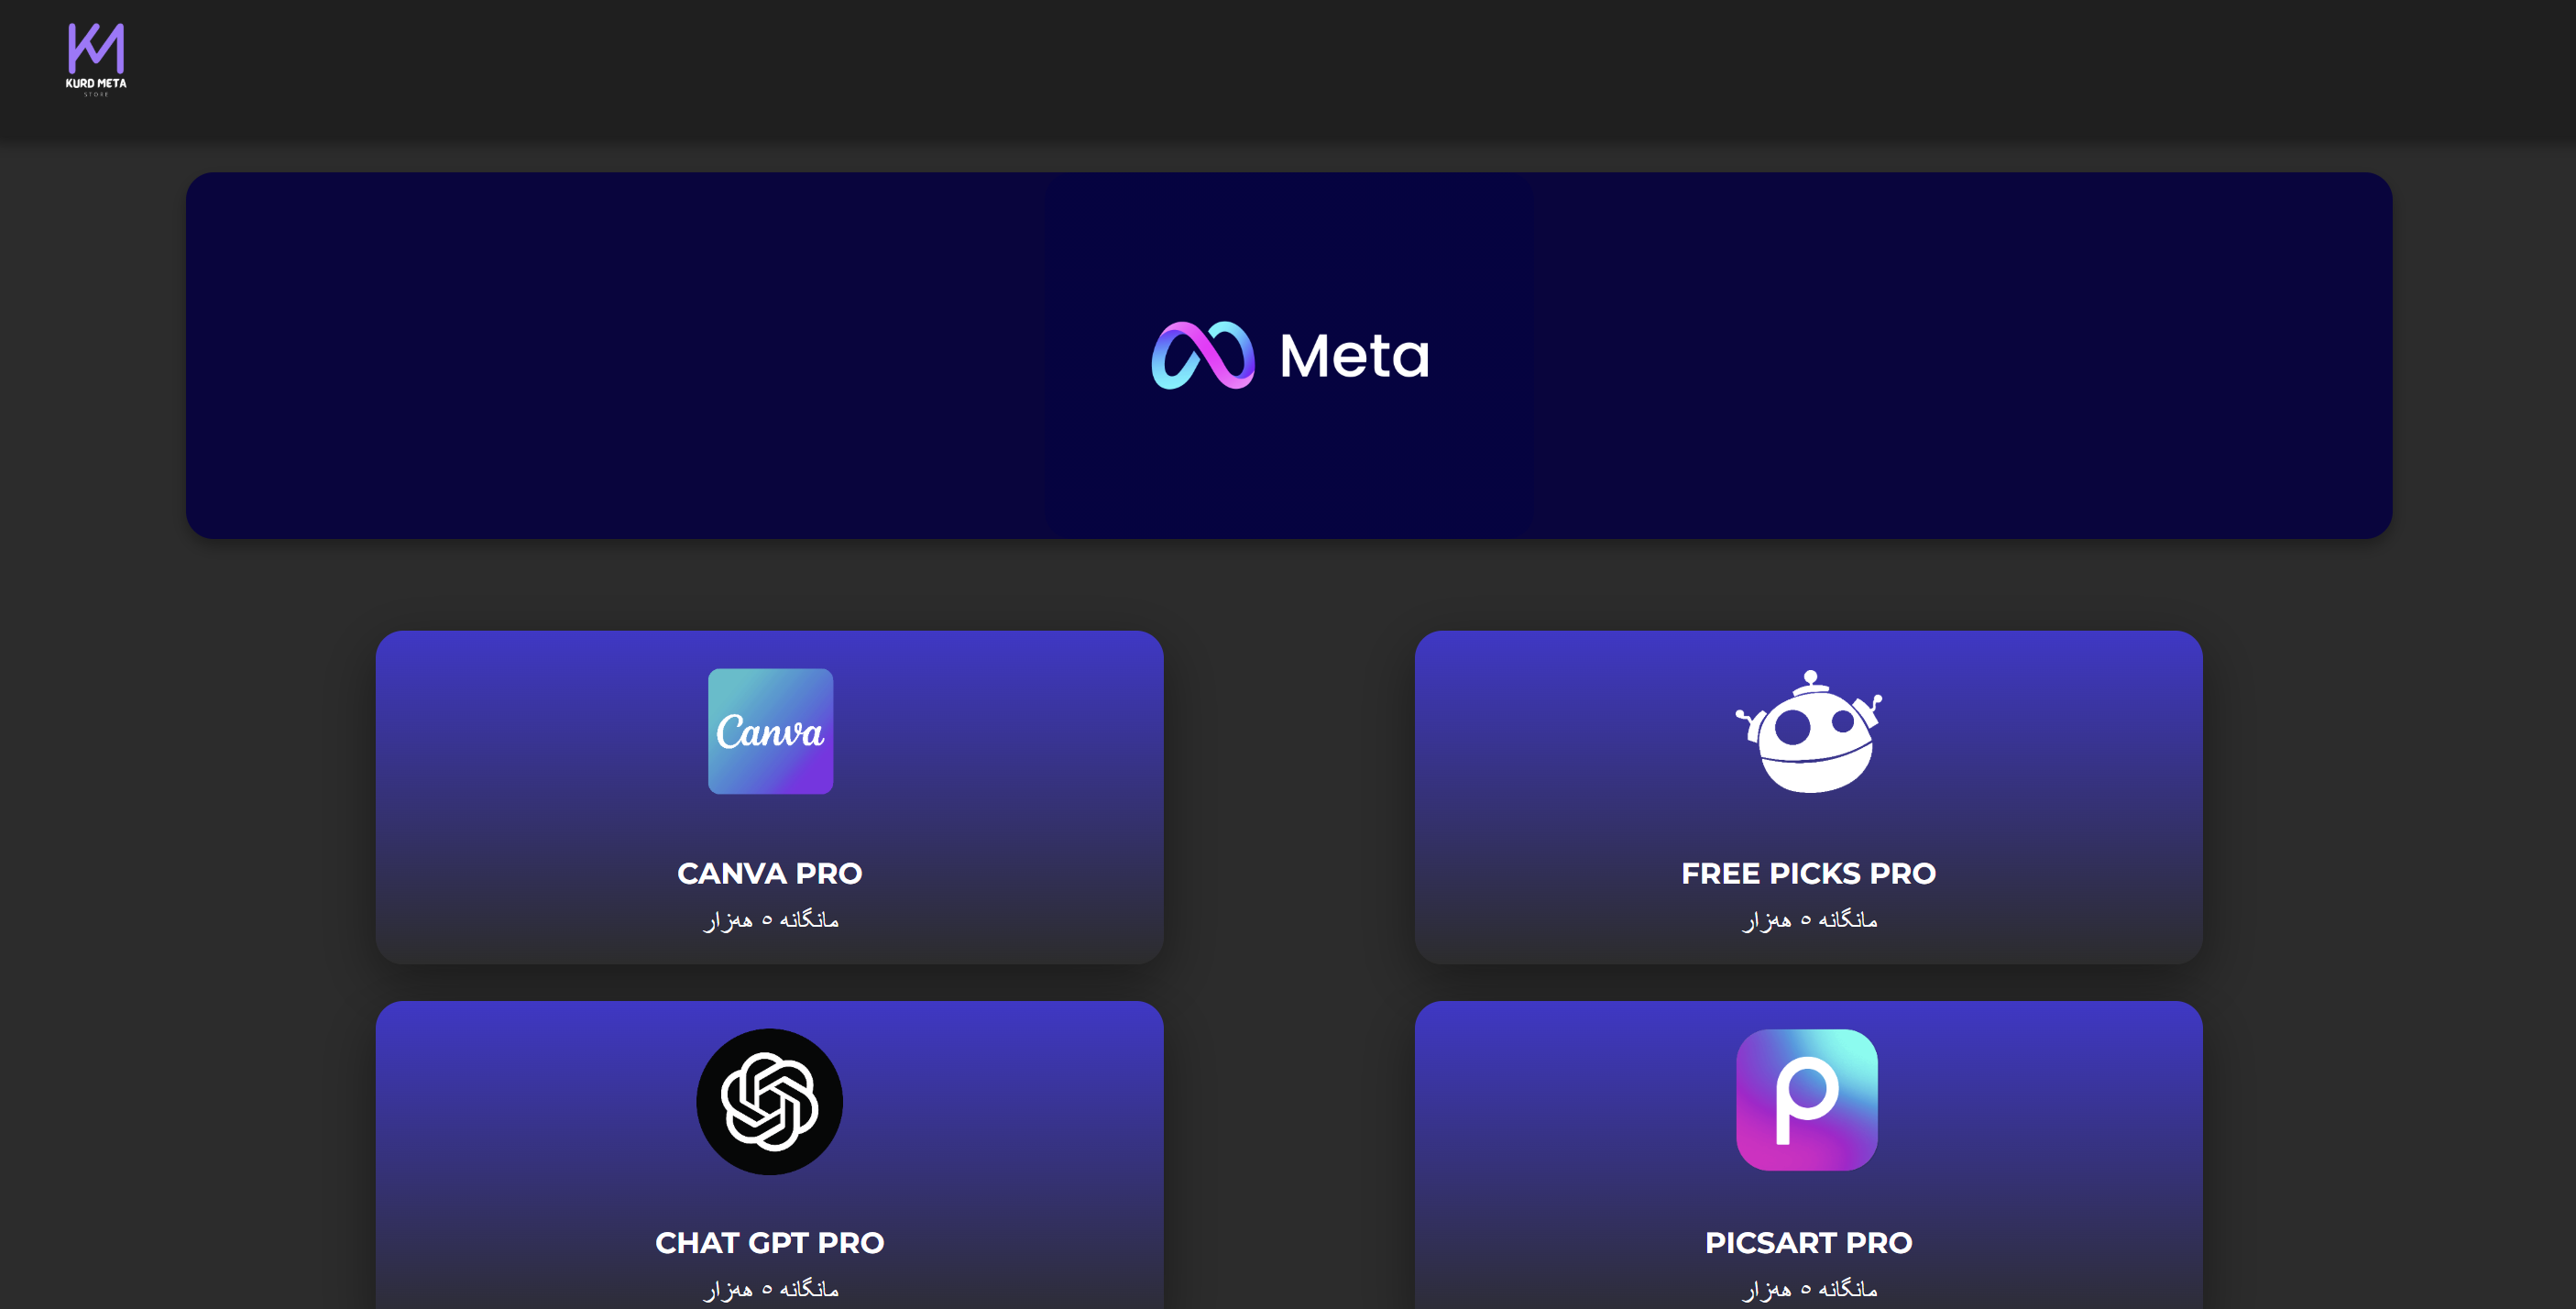Open the CANVA PRO title link
2576x1309 pixels.
pos(769,873)
